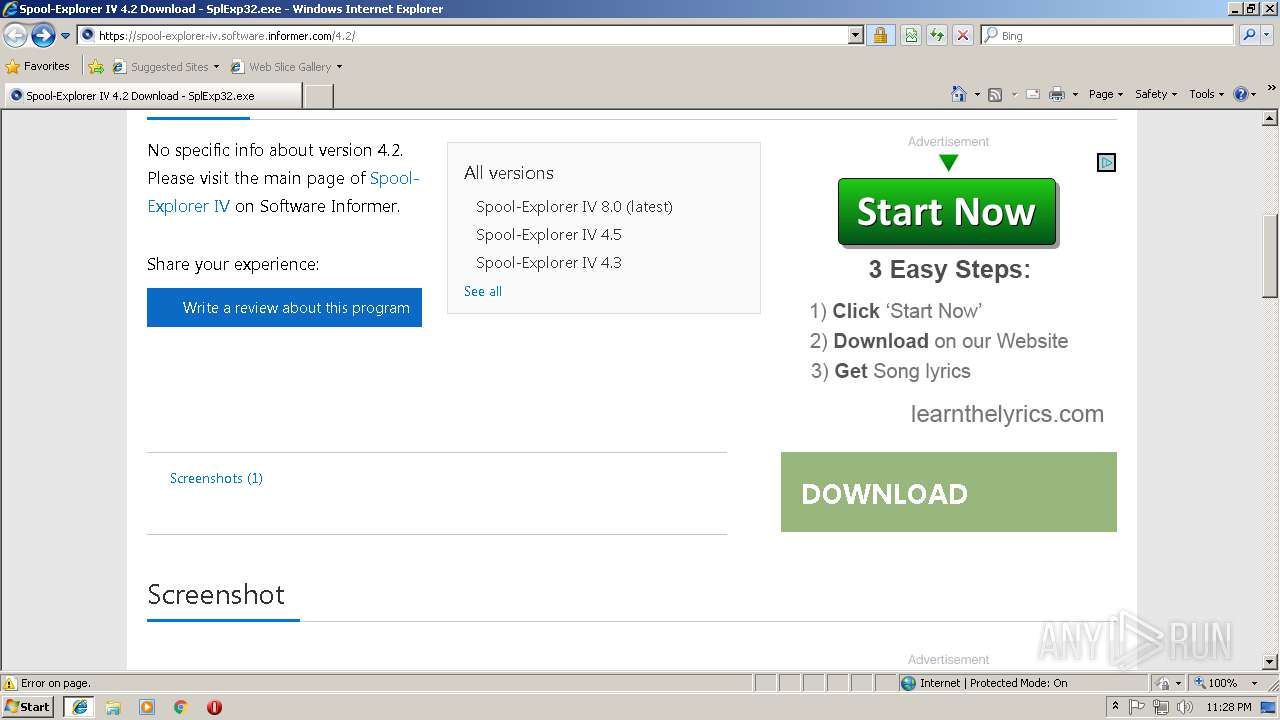Click the Action Center flag icon
Image resolution: width=1280 pixels, height=720 pixels.
pyautogui.click(x=1137, y=707)
